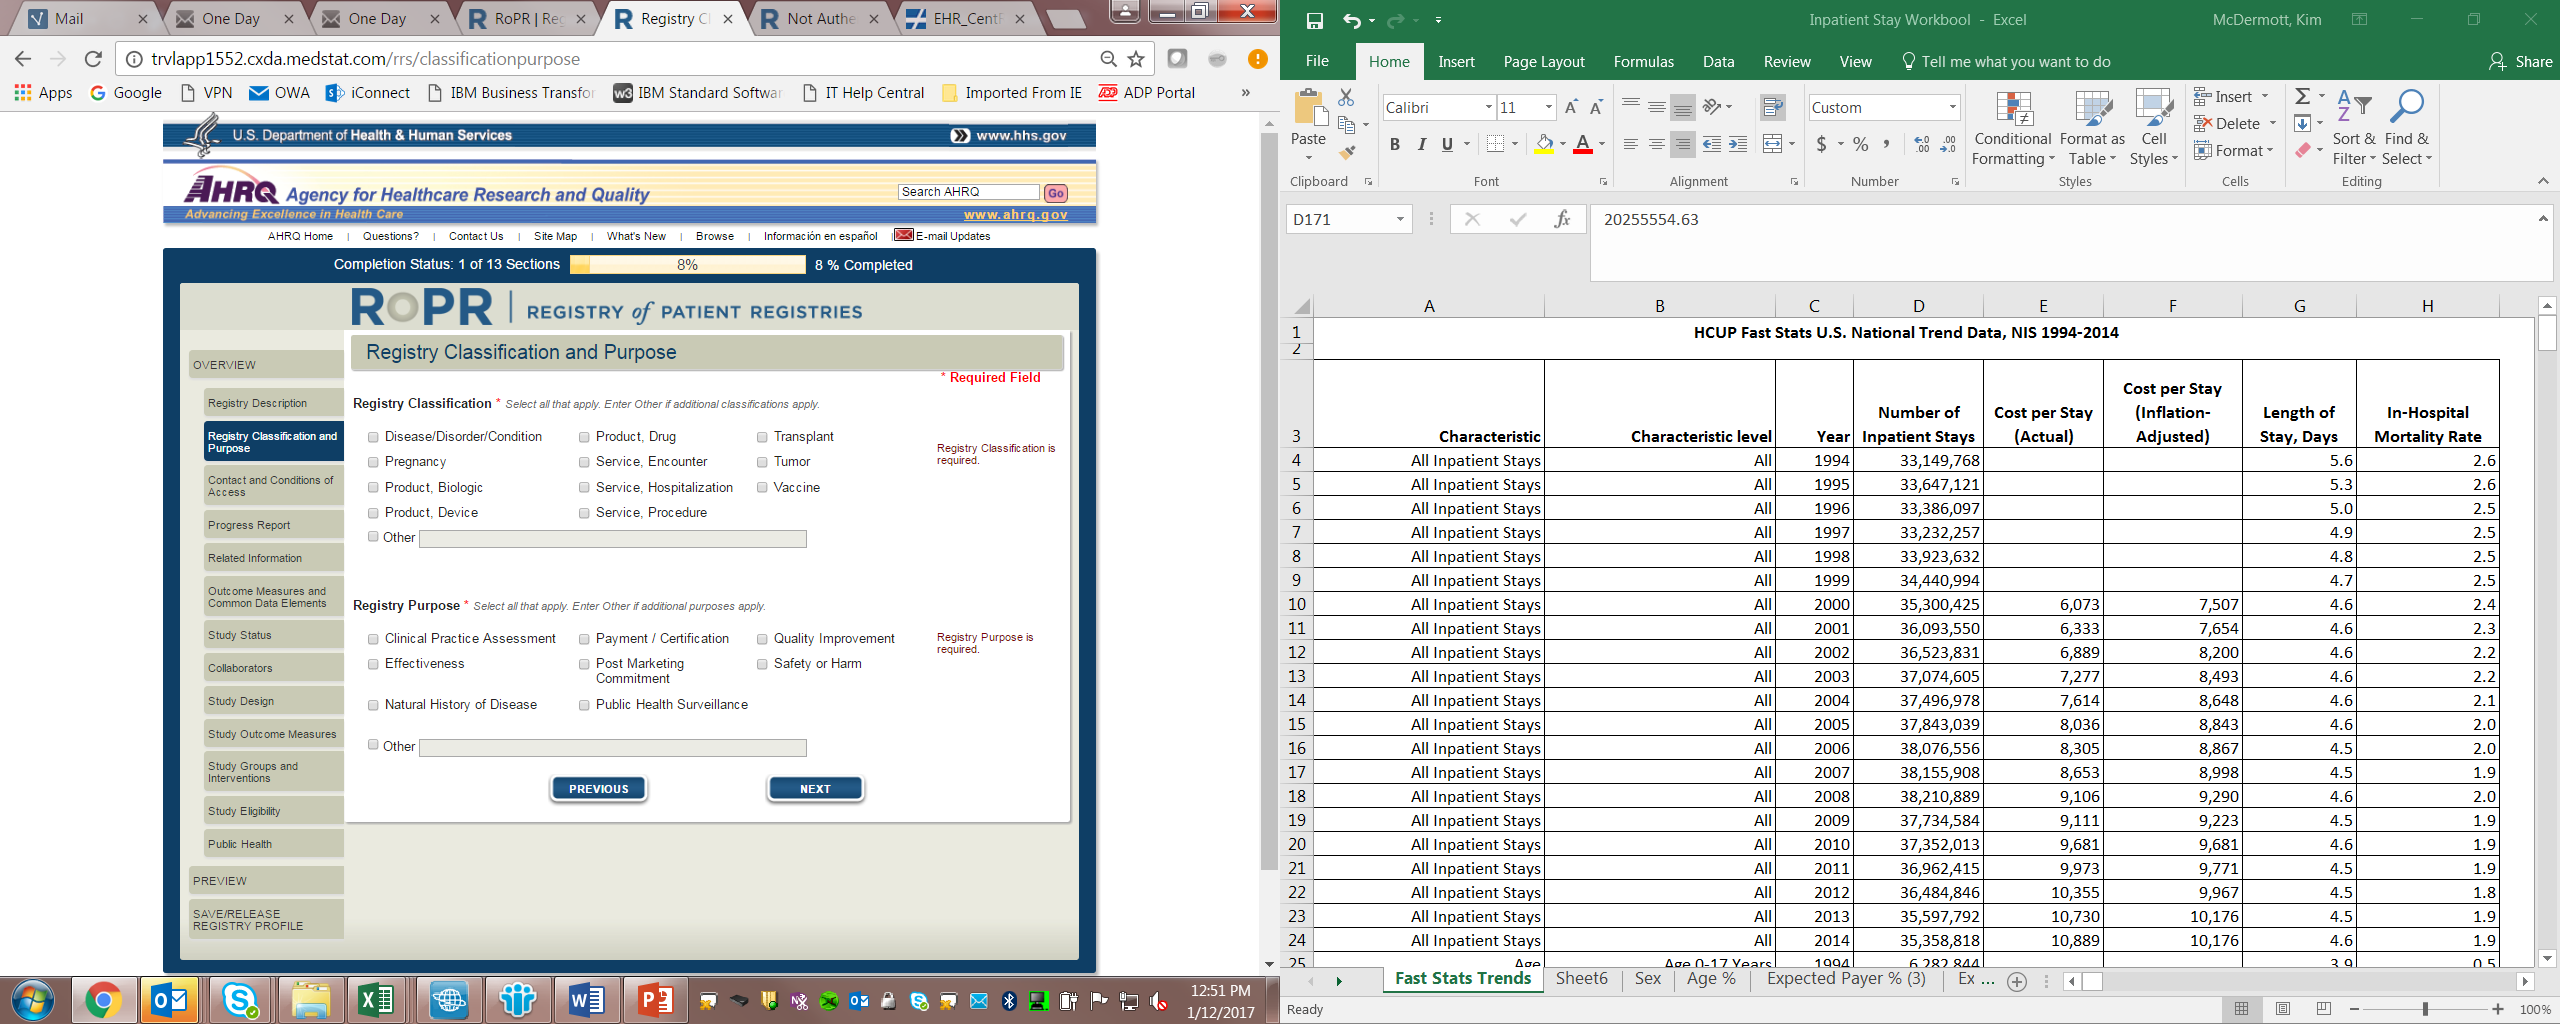Click the NEXT button on the registry form
This screenshot has width=2560, height=1024.
coord(815,789)
